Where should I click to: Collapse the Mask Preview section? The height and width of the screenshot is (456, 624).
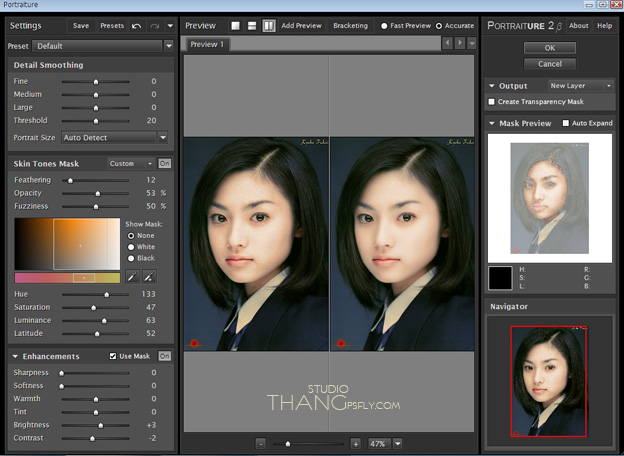(492, 123)
